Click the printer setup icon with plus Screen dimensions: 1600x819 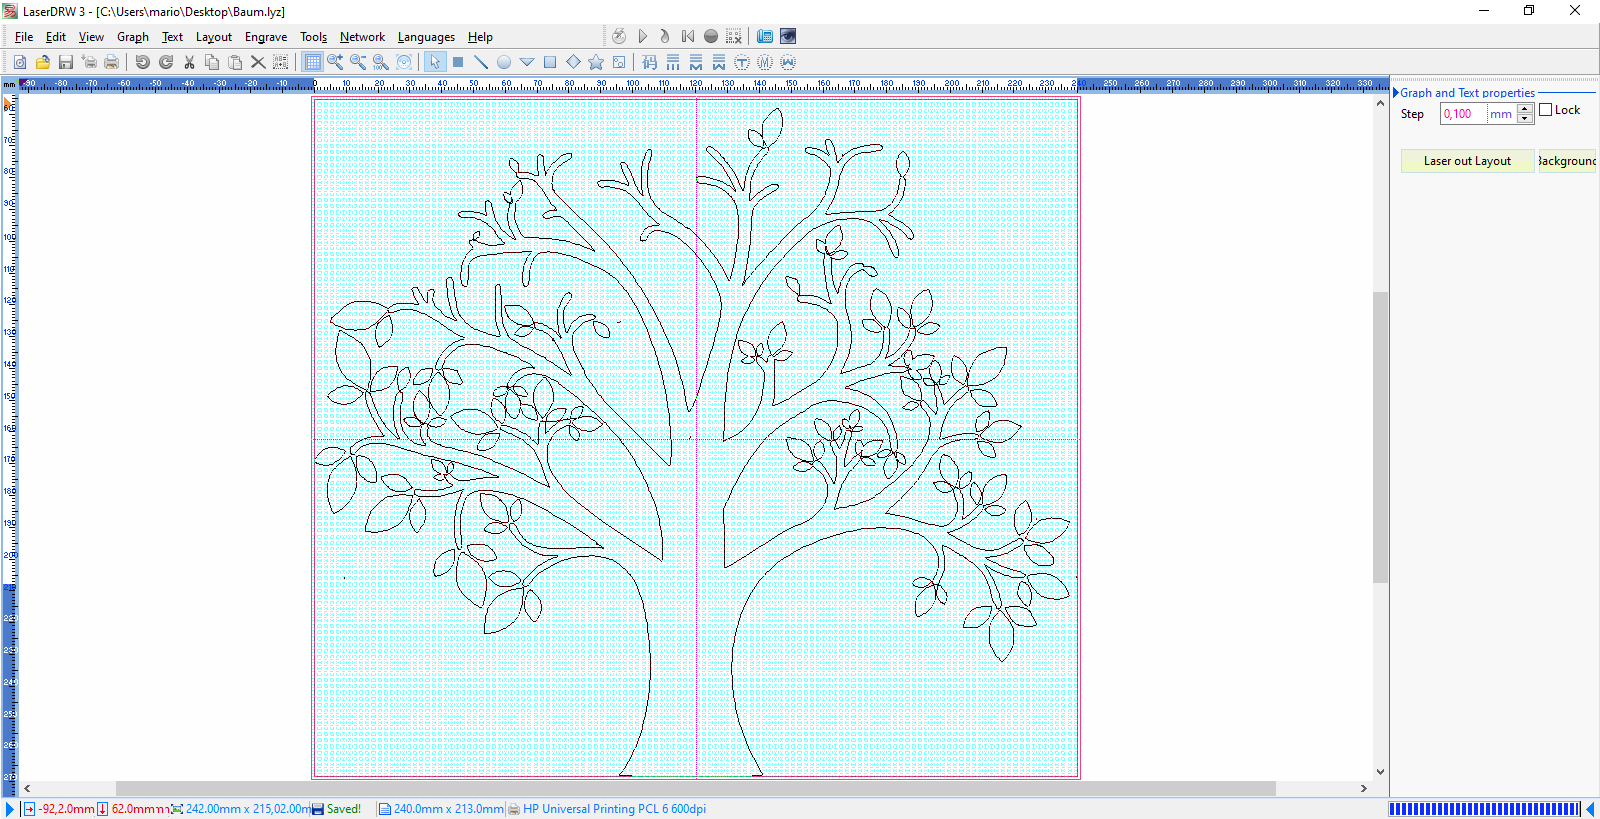[x=89, y=62]
